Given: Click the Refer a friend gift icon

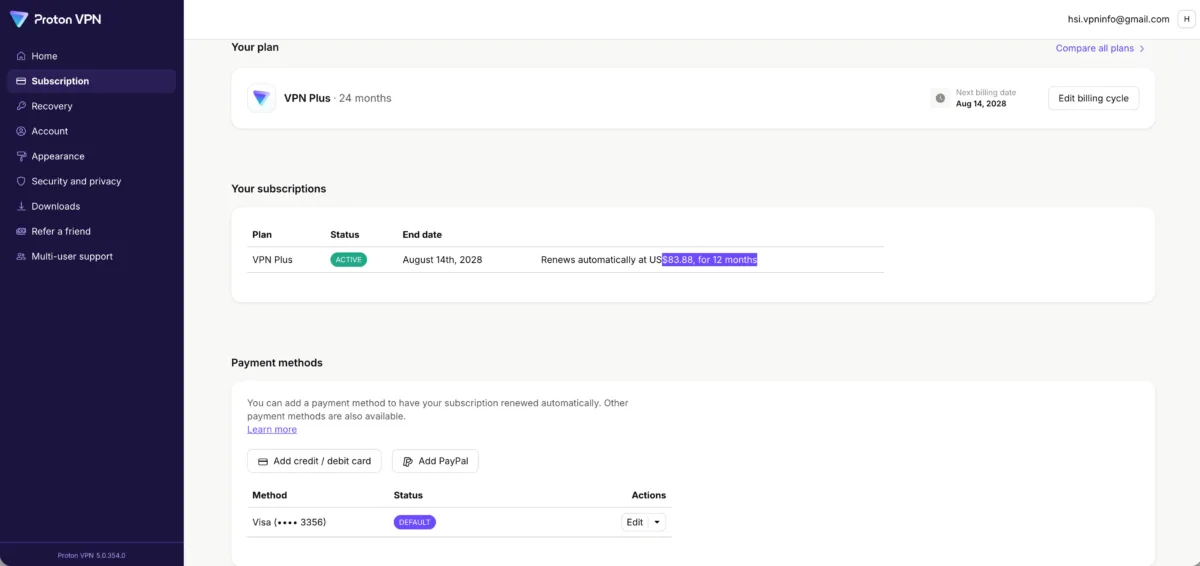Looking at the screenshot, I should click(21, 231).
